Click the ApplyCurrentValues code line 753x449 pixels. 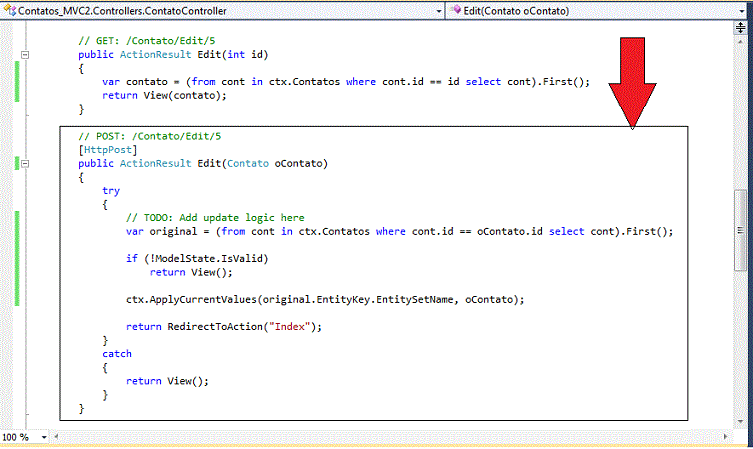point(325,300)
